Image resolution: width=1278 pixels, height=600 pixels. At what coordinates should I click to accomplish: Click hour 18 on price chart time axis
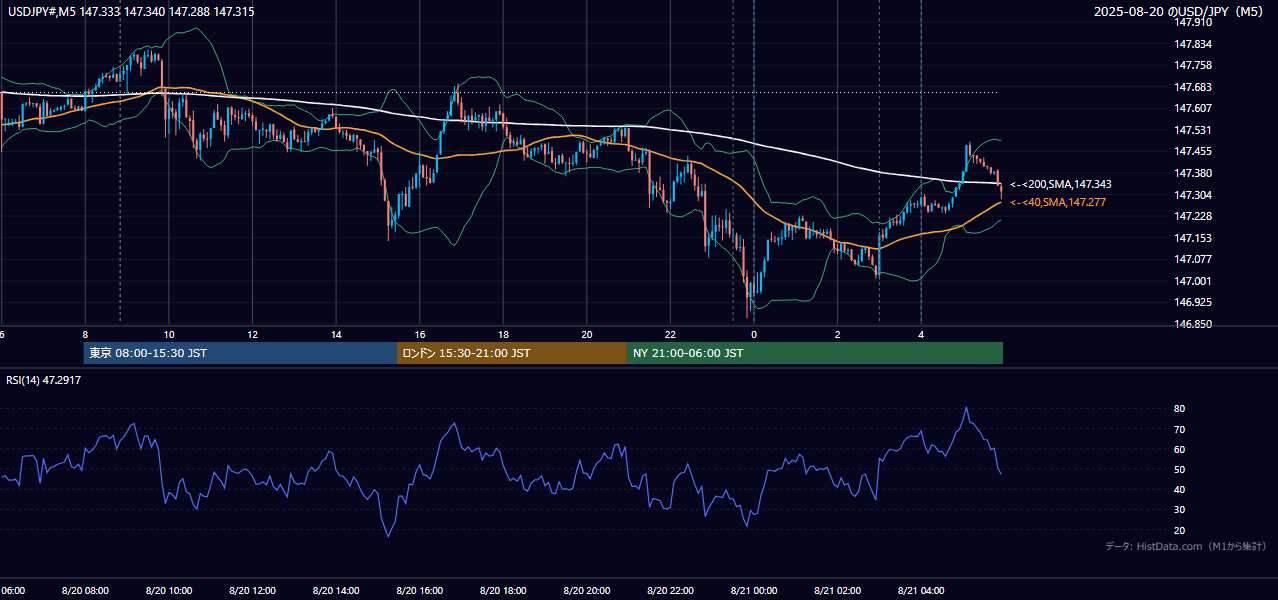pos(503,334)
